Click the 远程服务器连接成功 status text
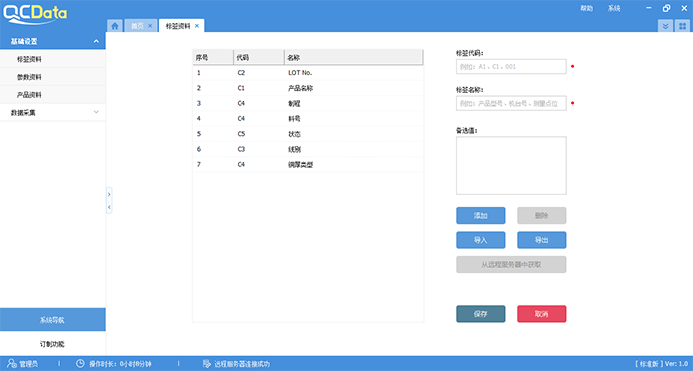The height and width of the screenshot is (371, 693). (x=242, y=364)
